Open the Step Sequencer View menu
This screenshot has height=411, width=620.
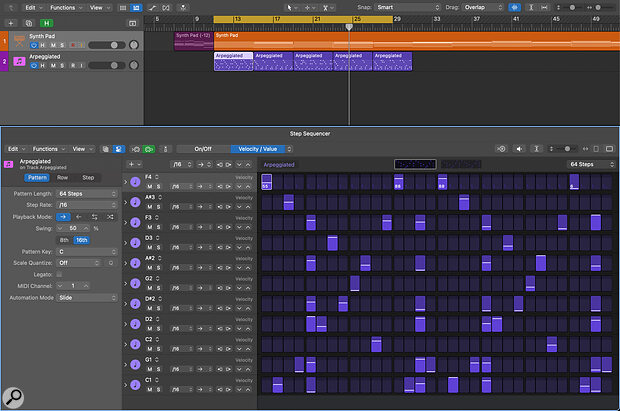(81, 149)
